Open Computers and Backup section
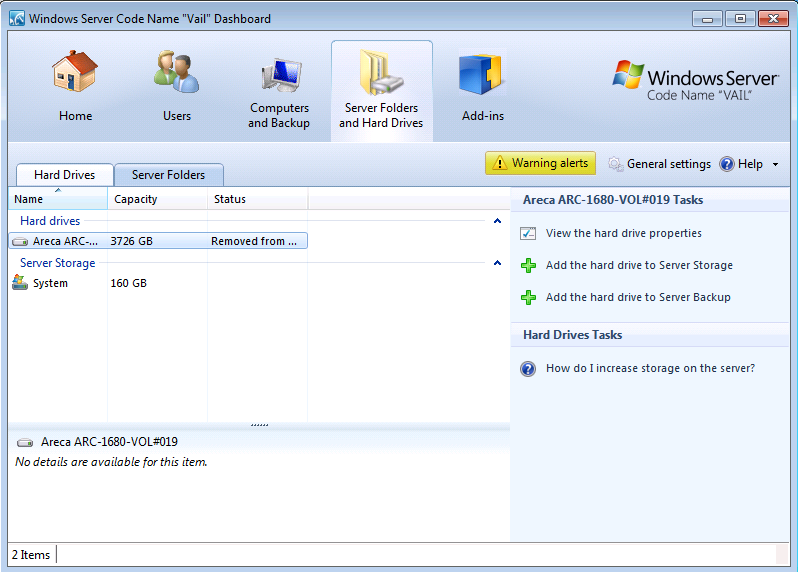Screen dimensions: 798x572 (279, 80)
